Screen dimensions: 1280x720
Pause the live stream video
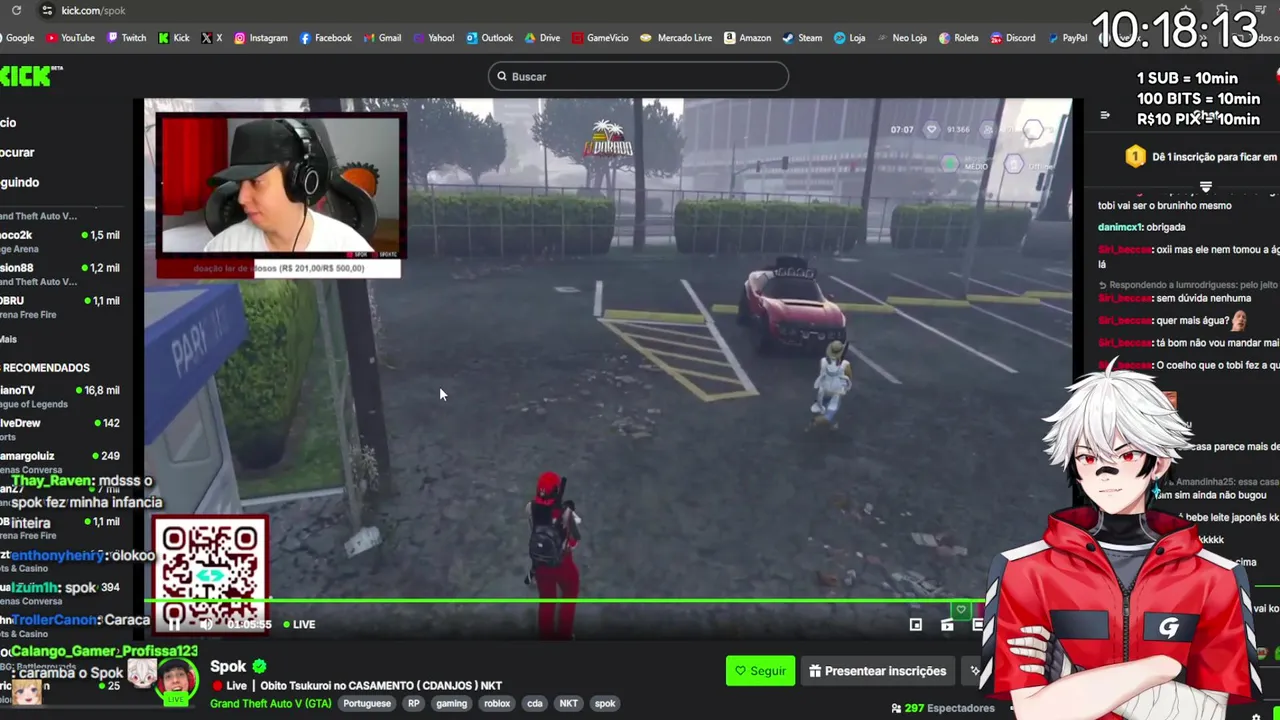(174, 624)
